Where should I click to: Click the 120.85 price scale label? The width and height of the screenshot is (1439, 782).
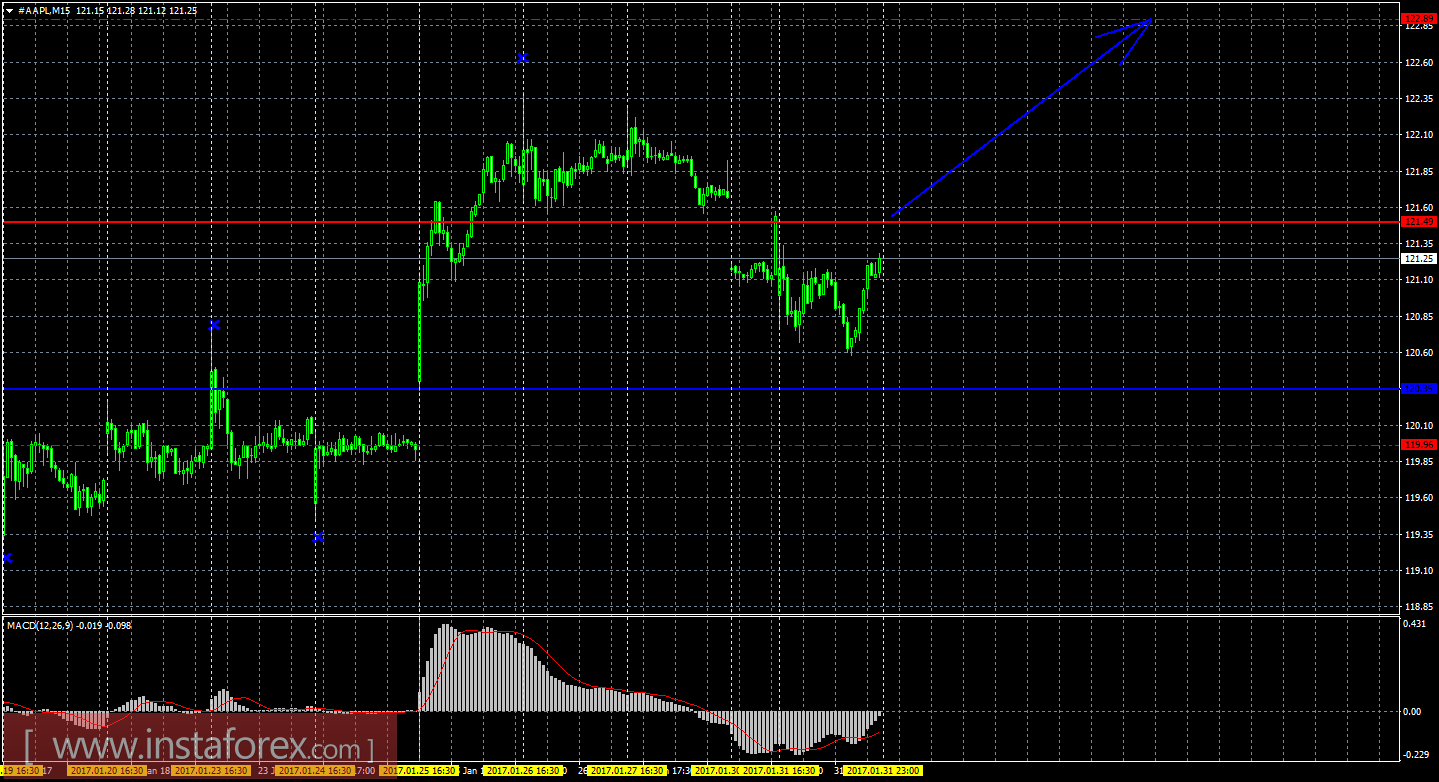(1417, 317)
